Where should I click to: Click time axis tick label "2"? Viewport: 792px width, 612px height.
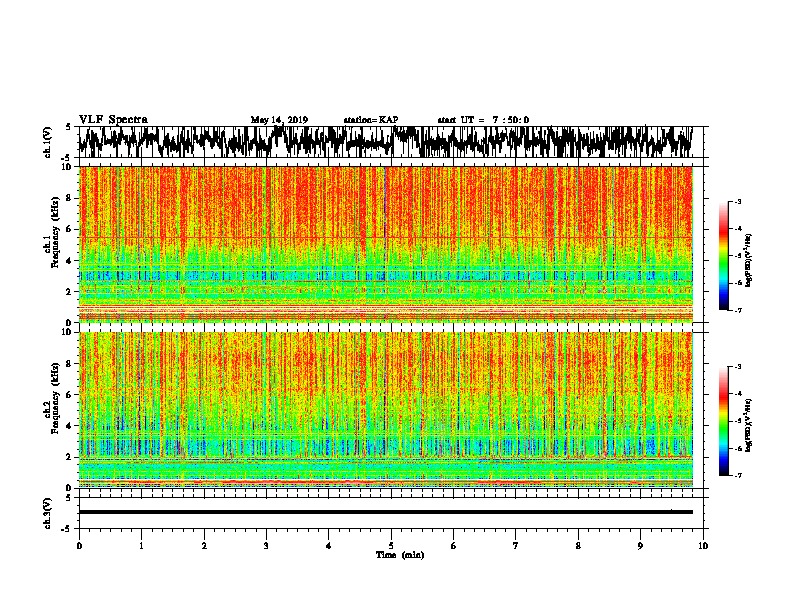point(204,546)
